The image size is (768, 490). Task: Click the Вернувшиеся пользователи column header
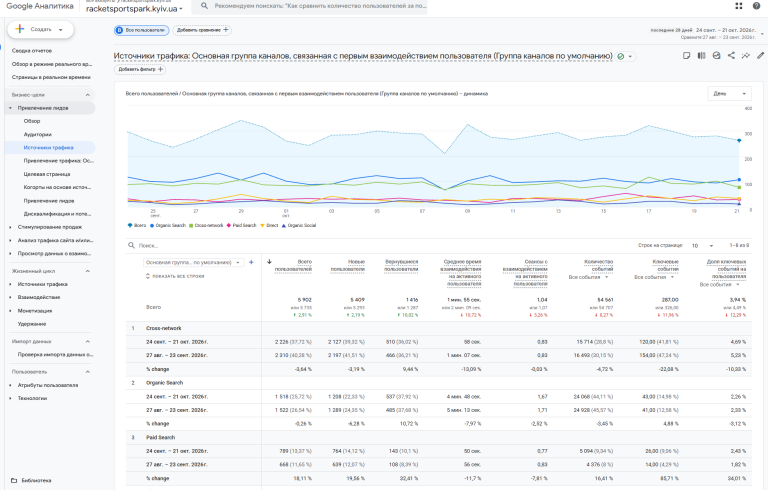click(401, 266)
